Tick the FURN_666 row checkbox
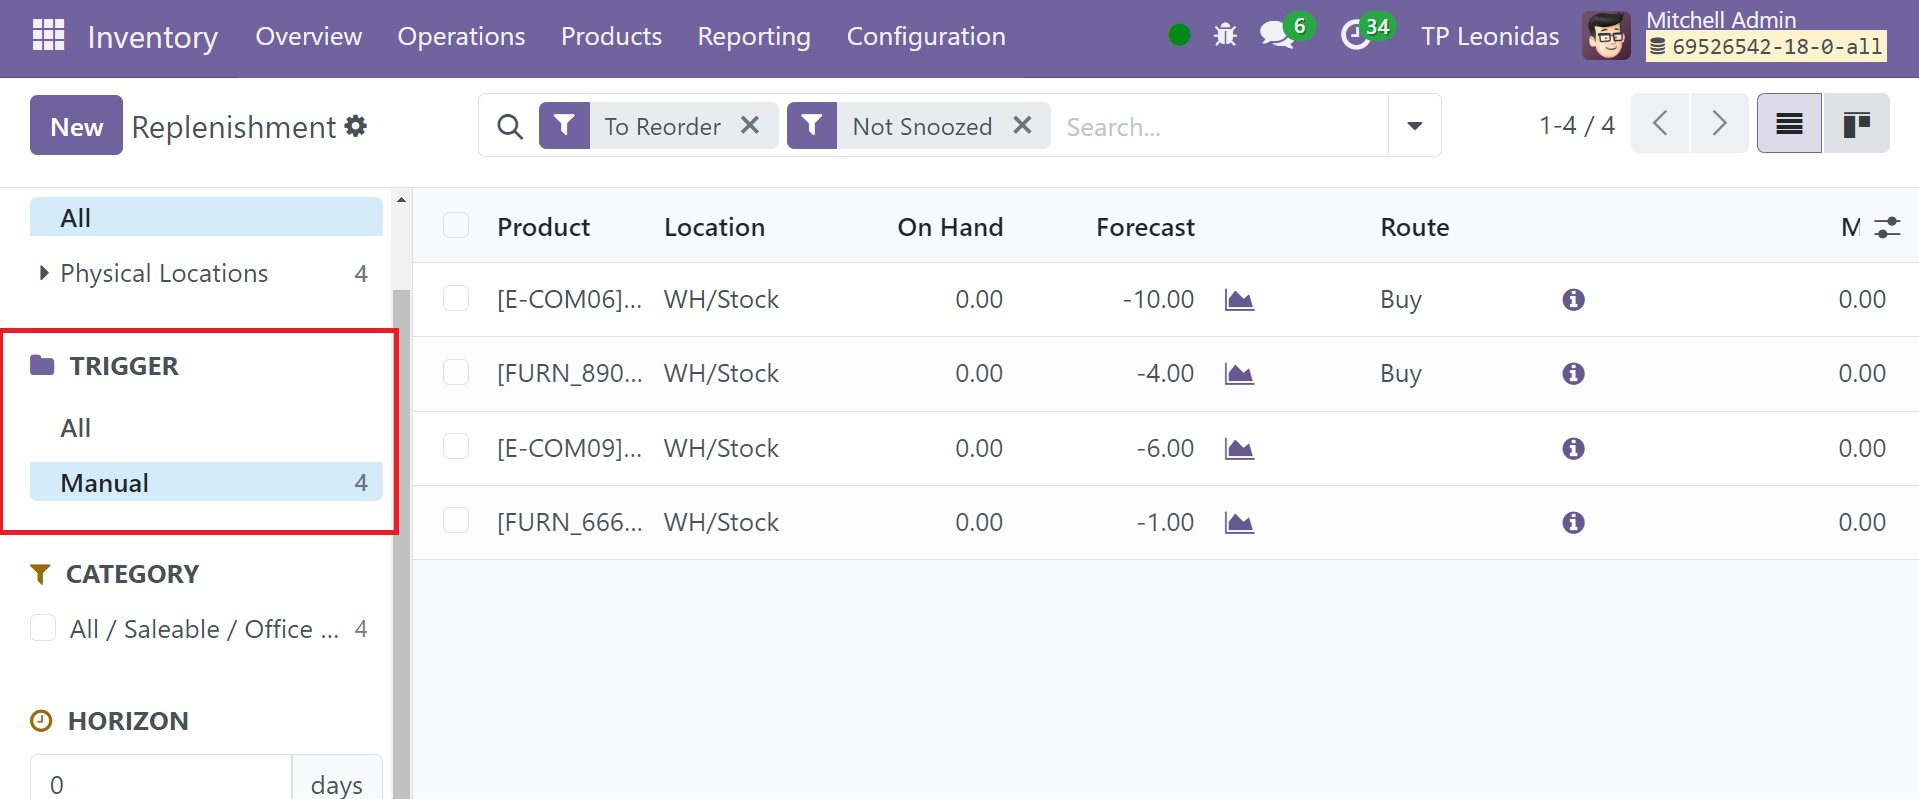 pos(456,520)
